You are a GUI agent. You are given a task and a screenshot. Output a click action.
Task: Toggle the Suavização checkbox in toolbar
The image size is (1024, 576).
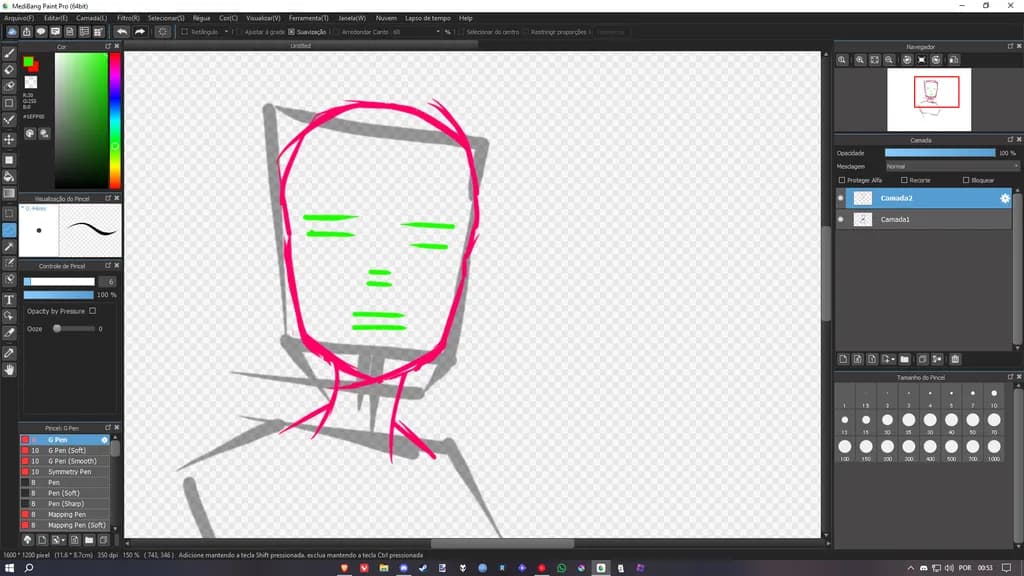[291, 31]
